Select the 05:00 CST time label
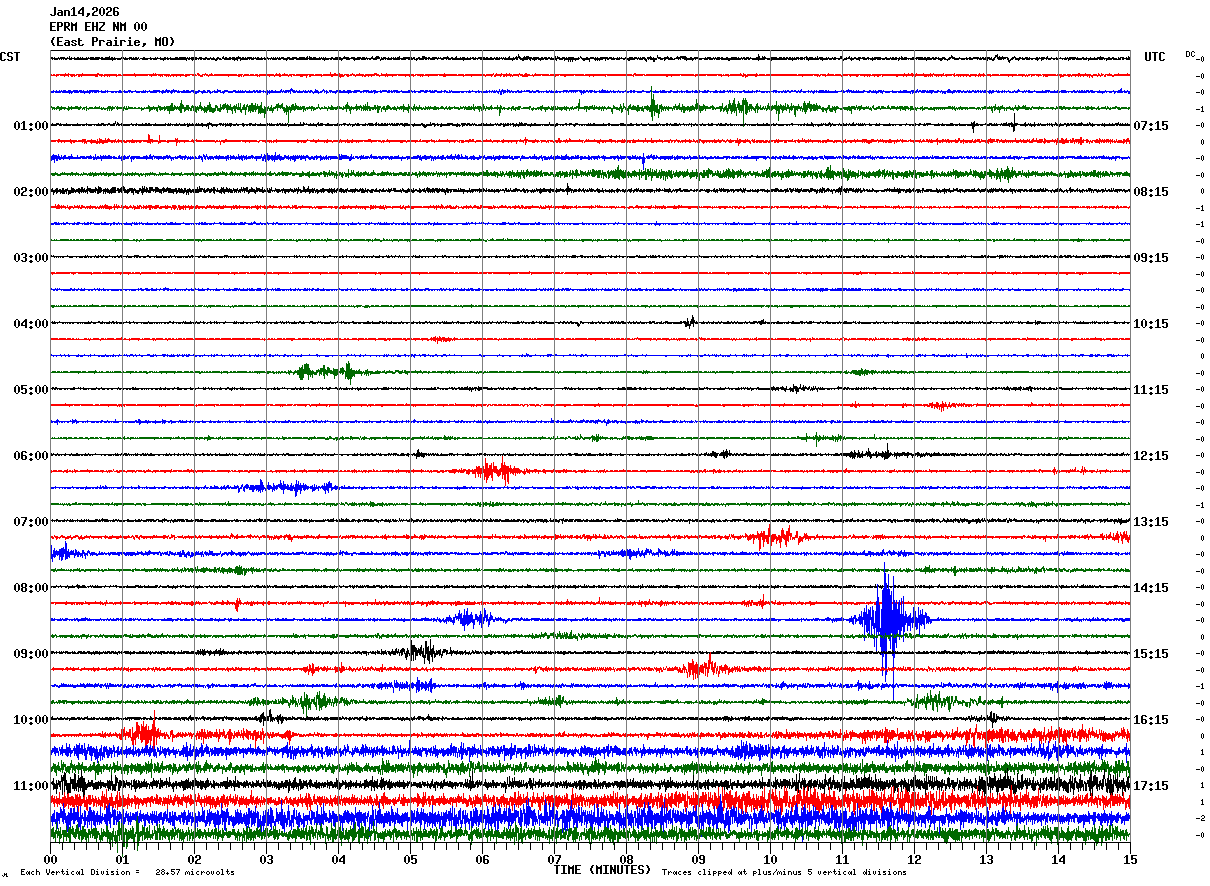The height and width of the screenshot is (886, 1210). tap(31, 390)
